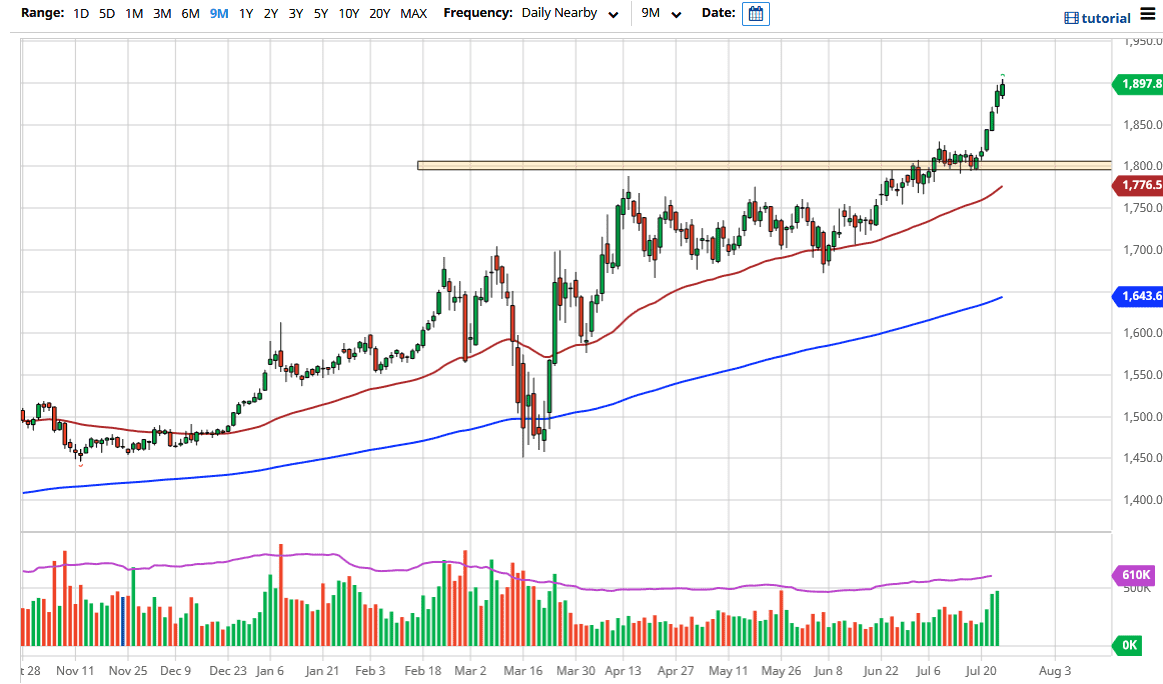
Task: Expand the 9M period dropdown
Action: (661, 13)
